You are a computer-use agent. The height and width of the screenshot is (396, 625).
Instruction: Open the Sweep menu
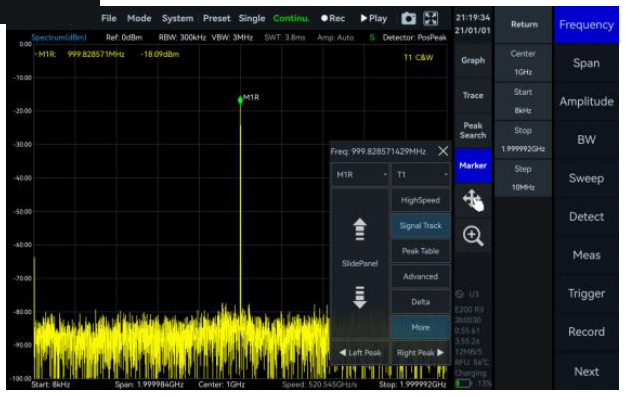586,178
